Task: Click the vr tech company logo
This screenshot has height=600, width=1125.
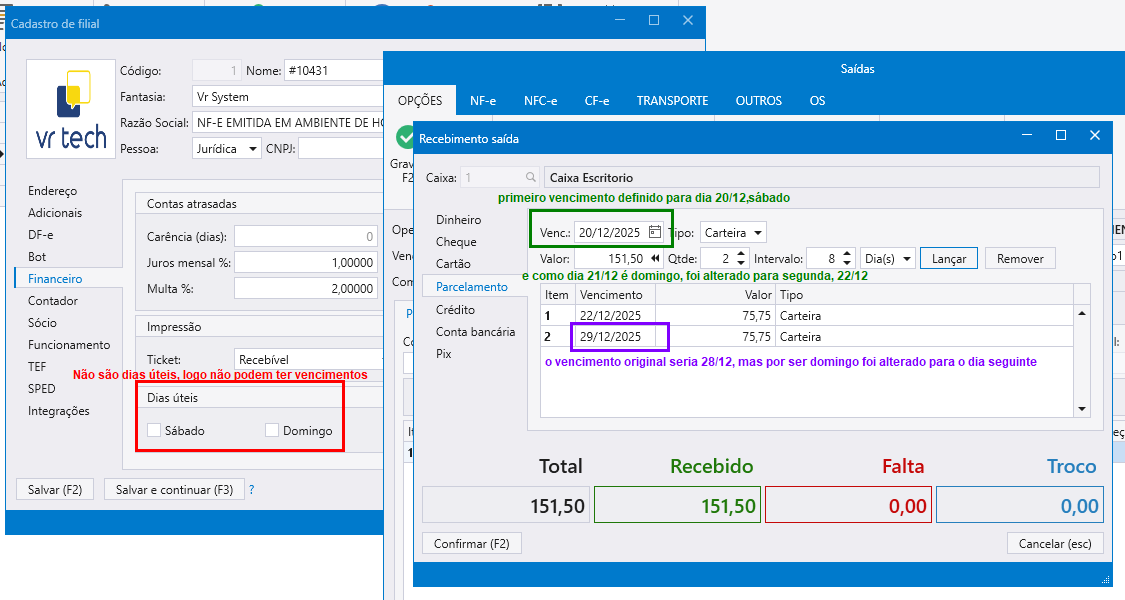Action: pos(70,110)
